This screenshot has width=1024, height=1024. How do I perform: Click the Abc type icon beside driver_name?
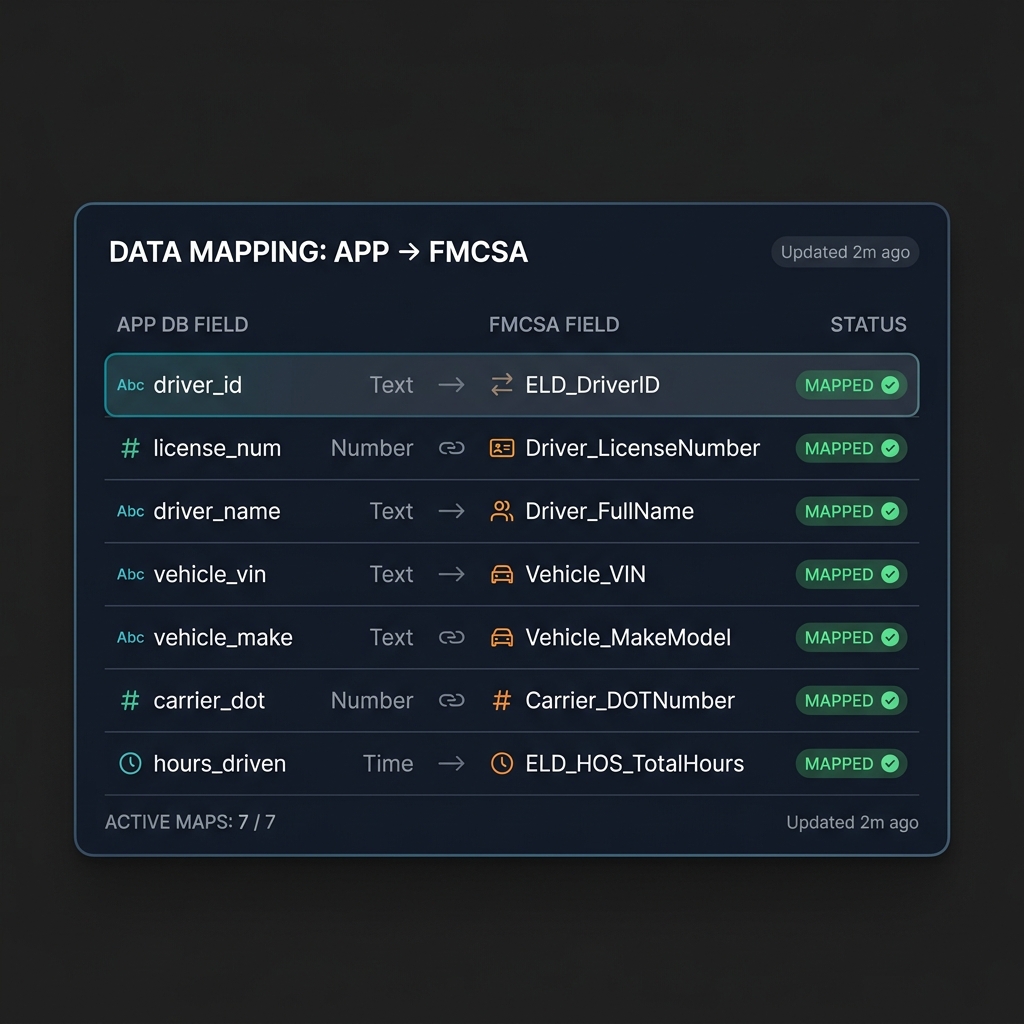131,511
